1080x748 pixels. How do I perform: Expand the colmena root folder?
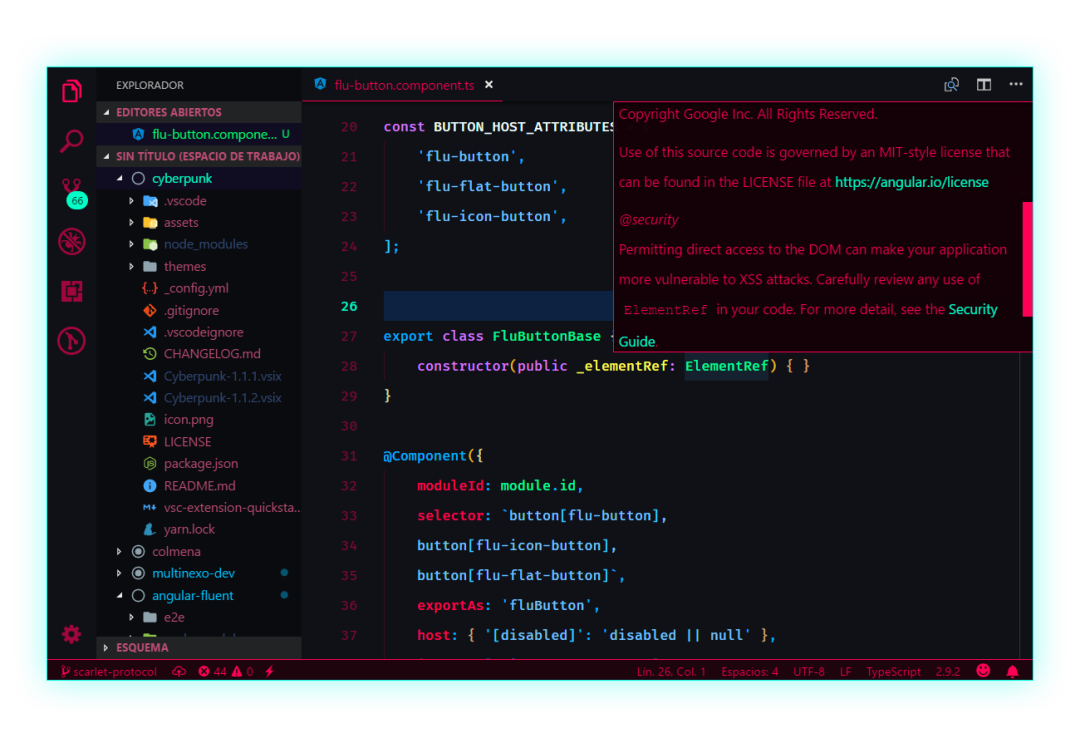(x=199, y=552)
